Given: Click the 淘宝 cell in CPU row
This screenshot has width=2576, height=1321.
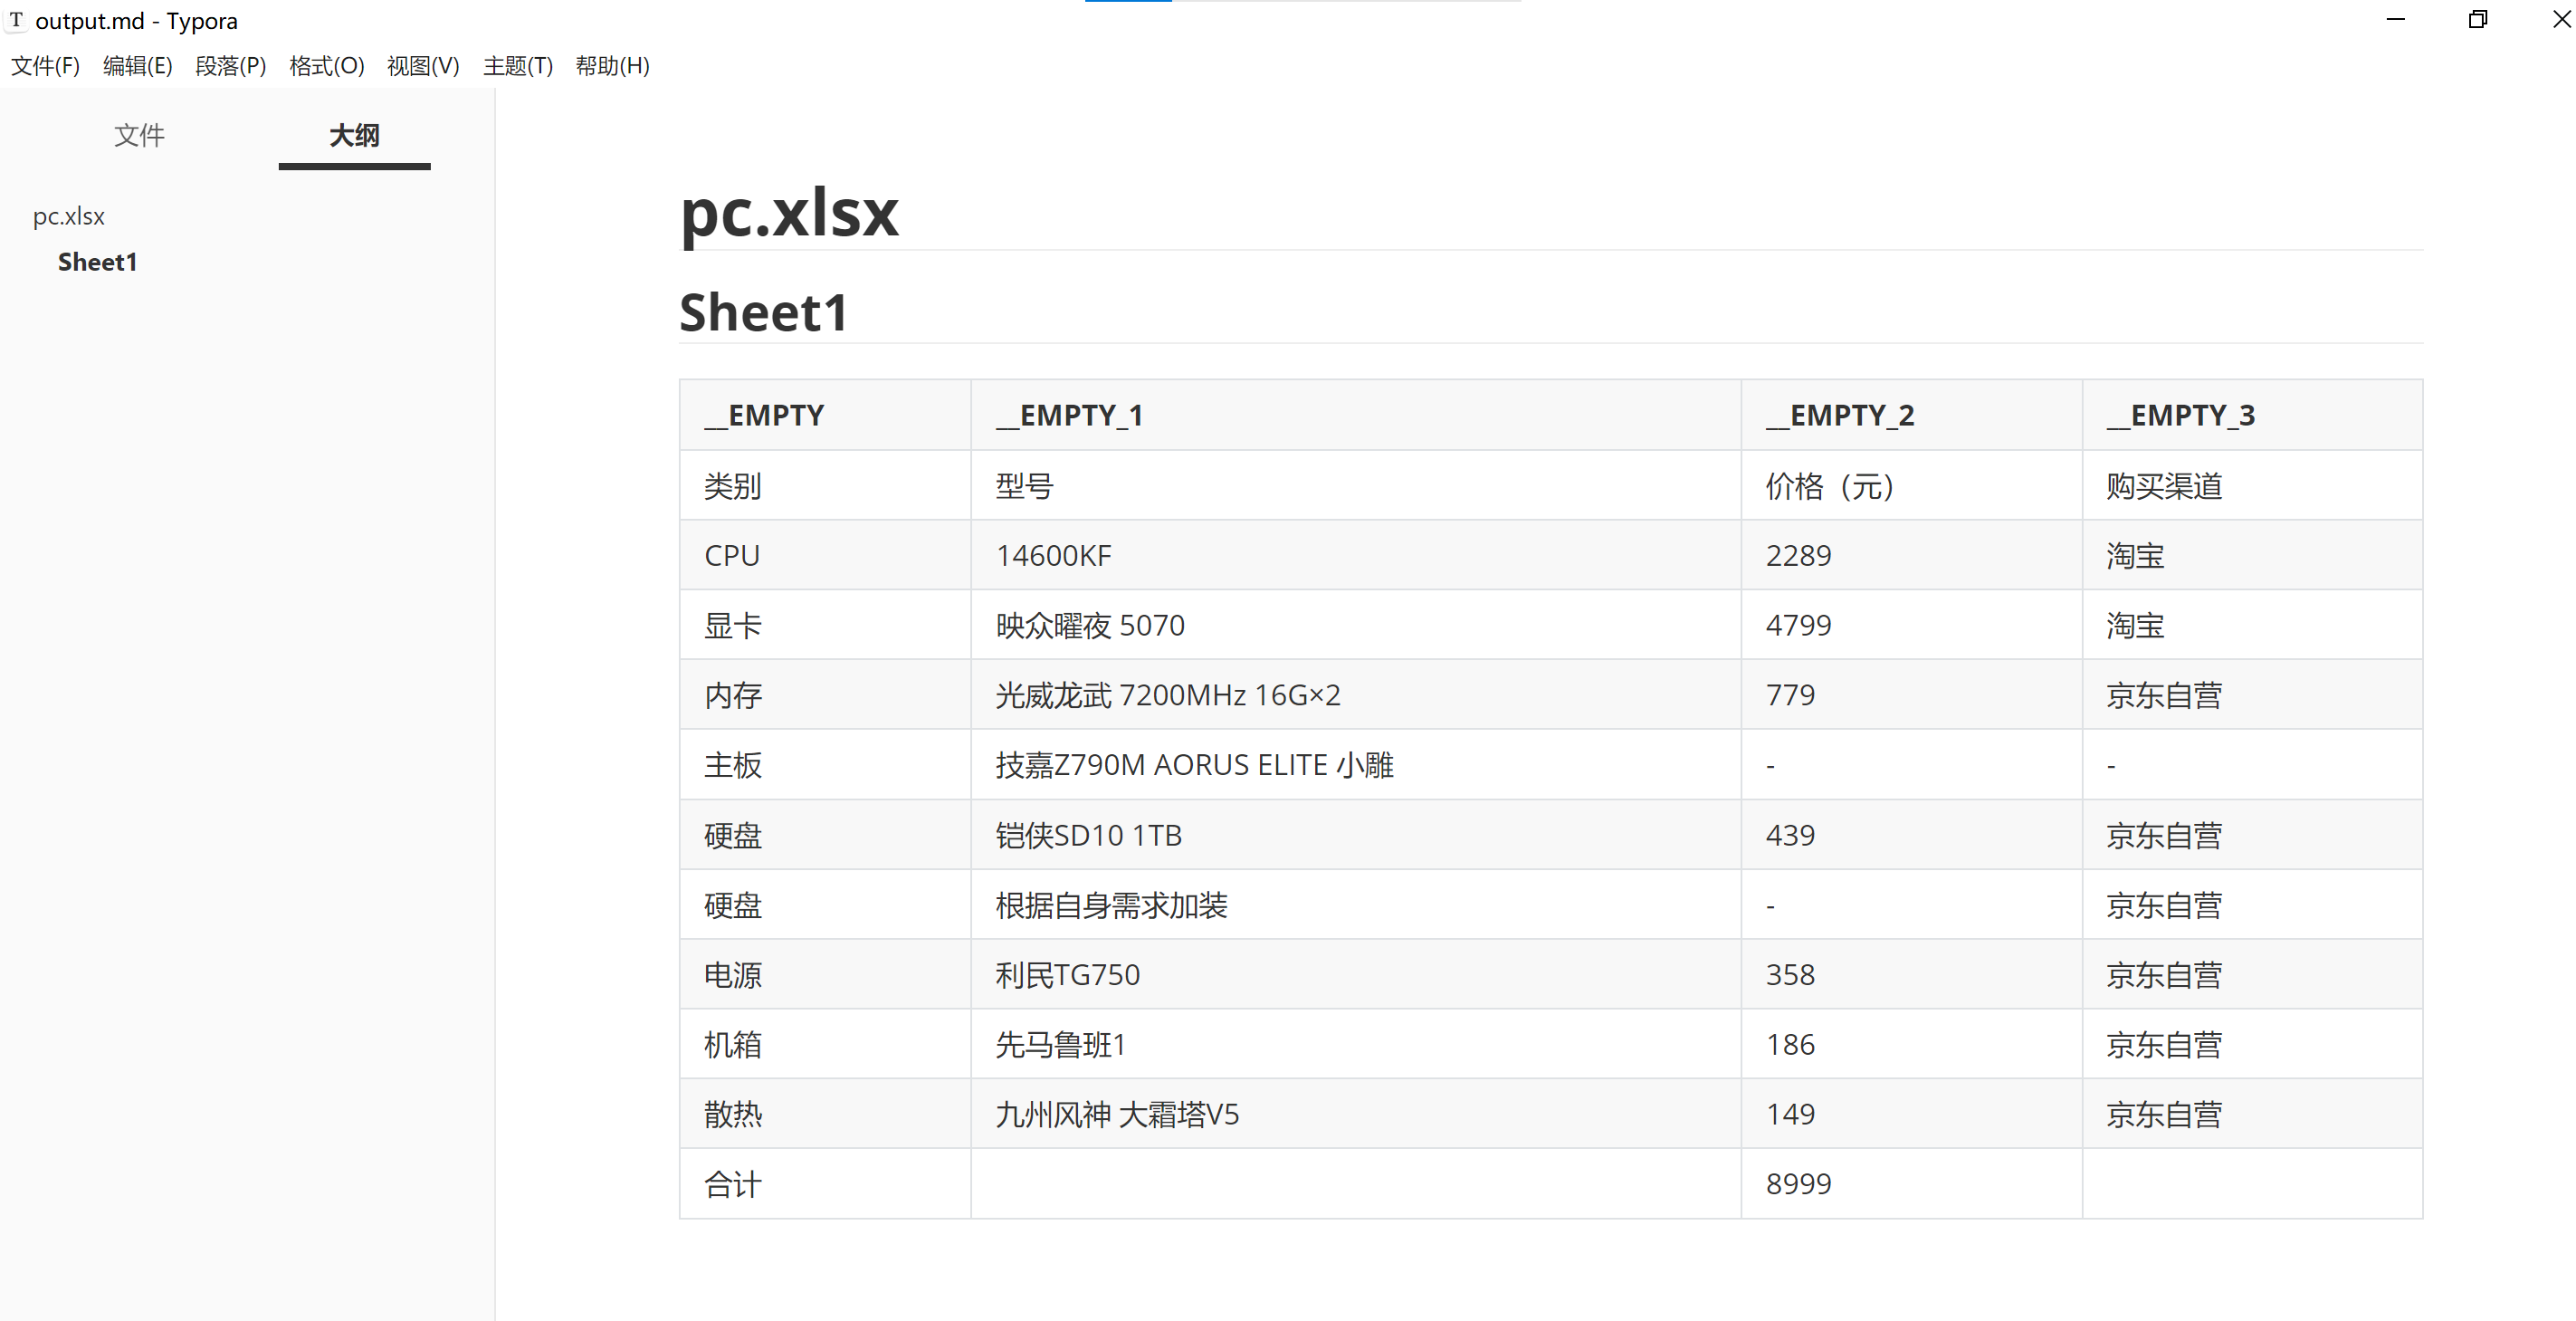Looking at the screenshot, I should pyautogui.click(x=2252, y=555).
